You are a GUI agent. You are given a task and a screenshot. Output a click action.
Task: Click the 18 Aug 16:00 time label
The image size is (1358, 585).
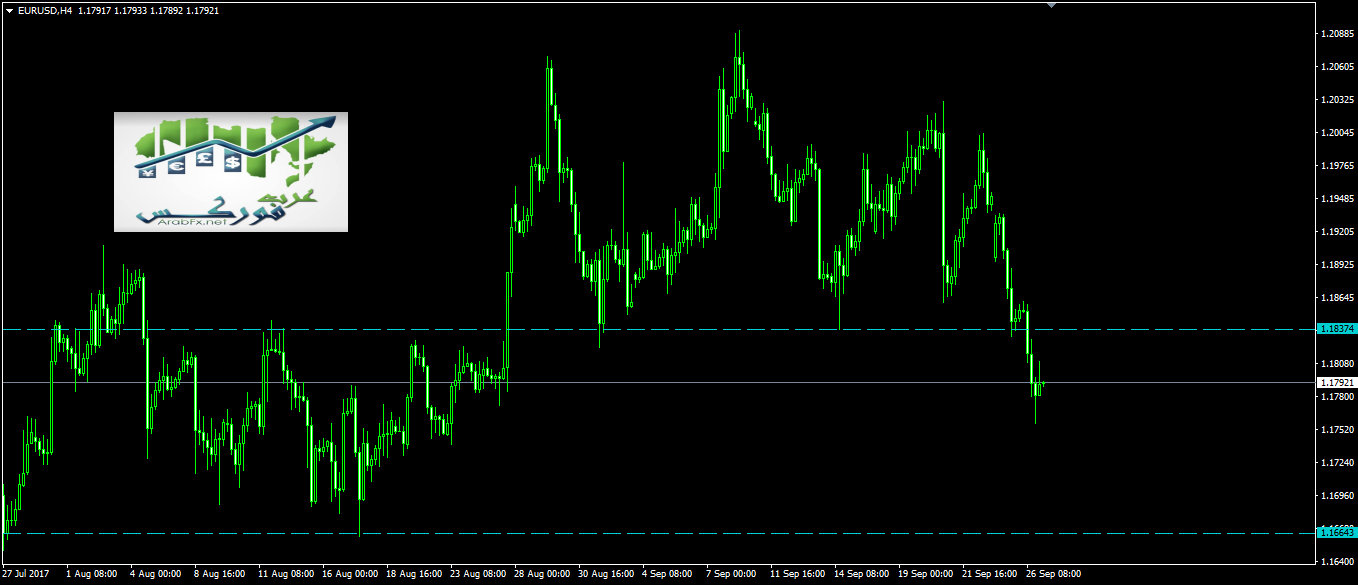point(412,575)
